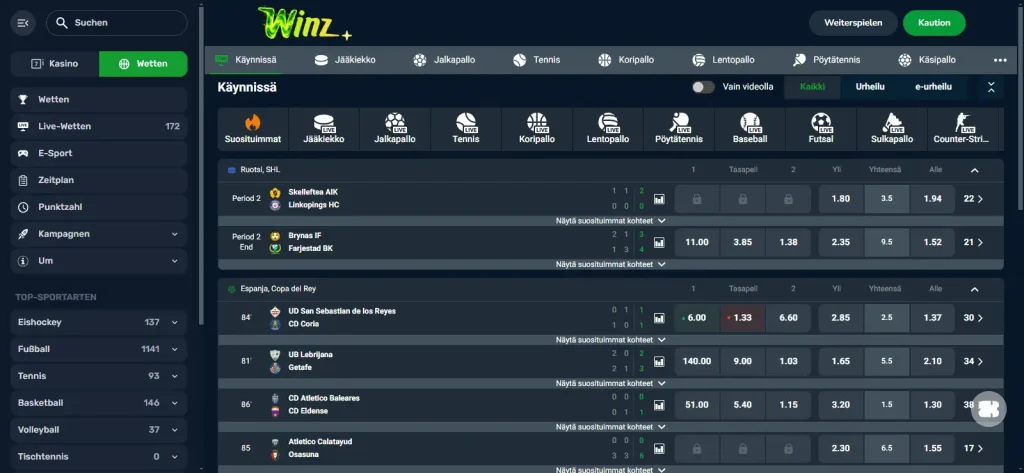Open statistics icon for Atletico Calatayud match
This screenshot has width=1024, height=473.
point(659,448)
